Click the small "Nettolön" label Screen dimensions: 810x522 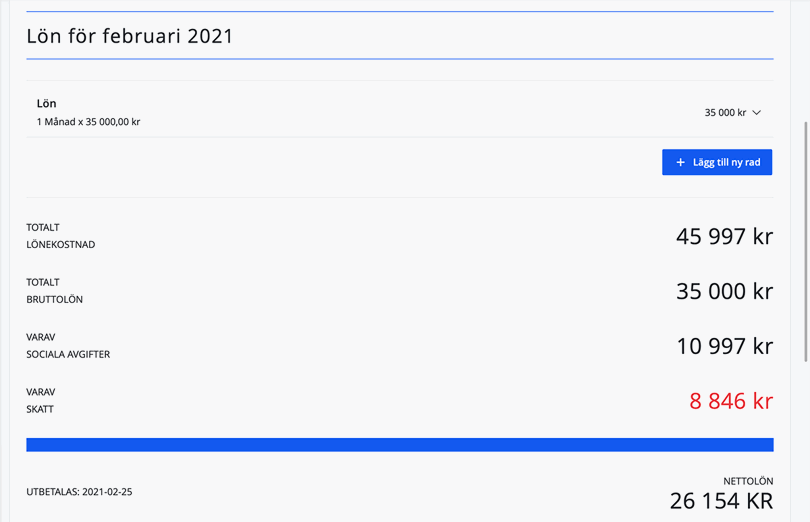click(748, 481)
